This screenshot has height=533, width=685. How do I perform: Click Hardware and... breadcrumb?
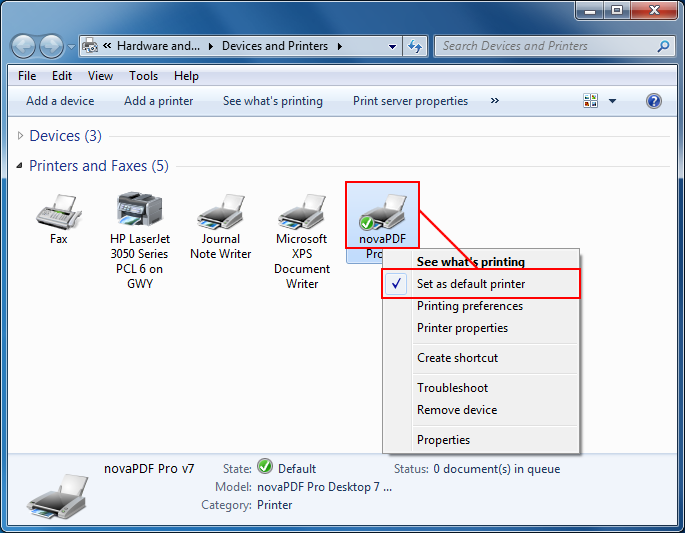coord(158,46)
